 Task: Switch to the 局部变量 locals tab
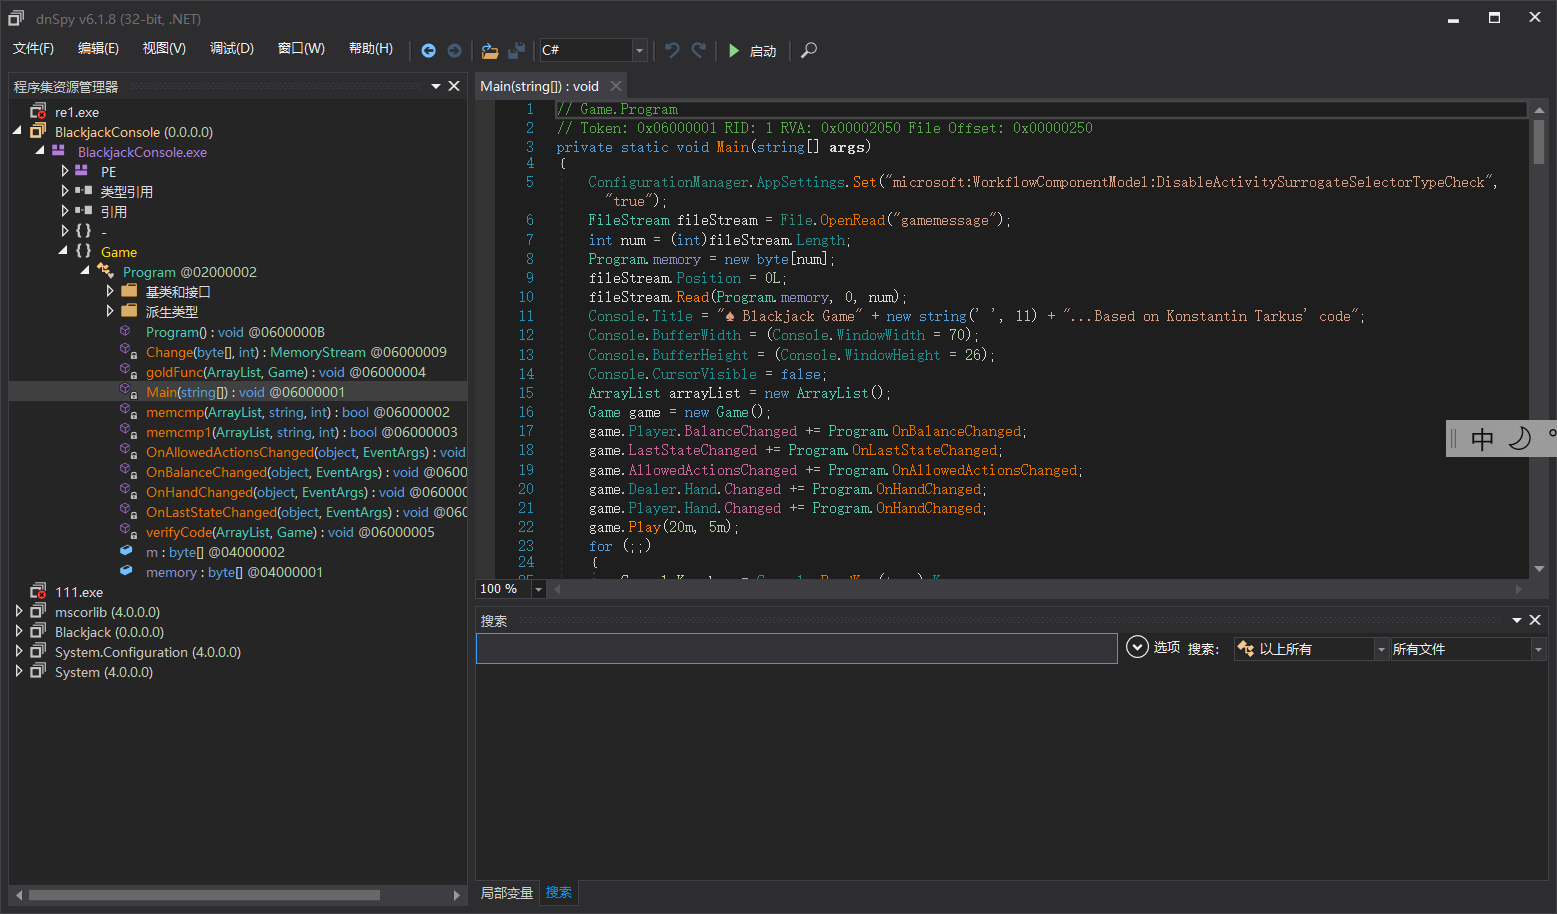[x=506, y=892]
